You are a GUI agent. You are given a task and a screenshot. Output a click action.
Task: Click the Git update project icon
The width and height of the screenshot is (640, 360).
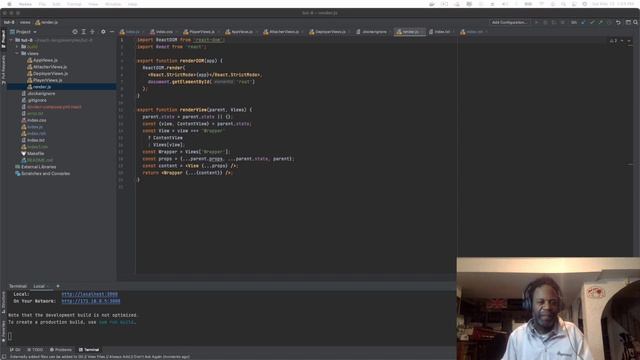pyautogui.click(x=583, y=22)
